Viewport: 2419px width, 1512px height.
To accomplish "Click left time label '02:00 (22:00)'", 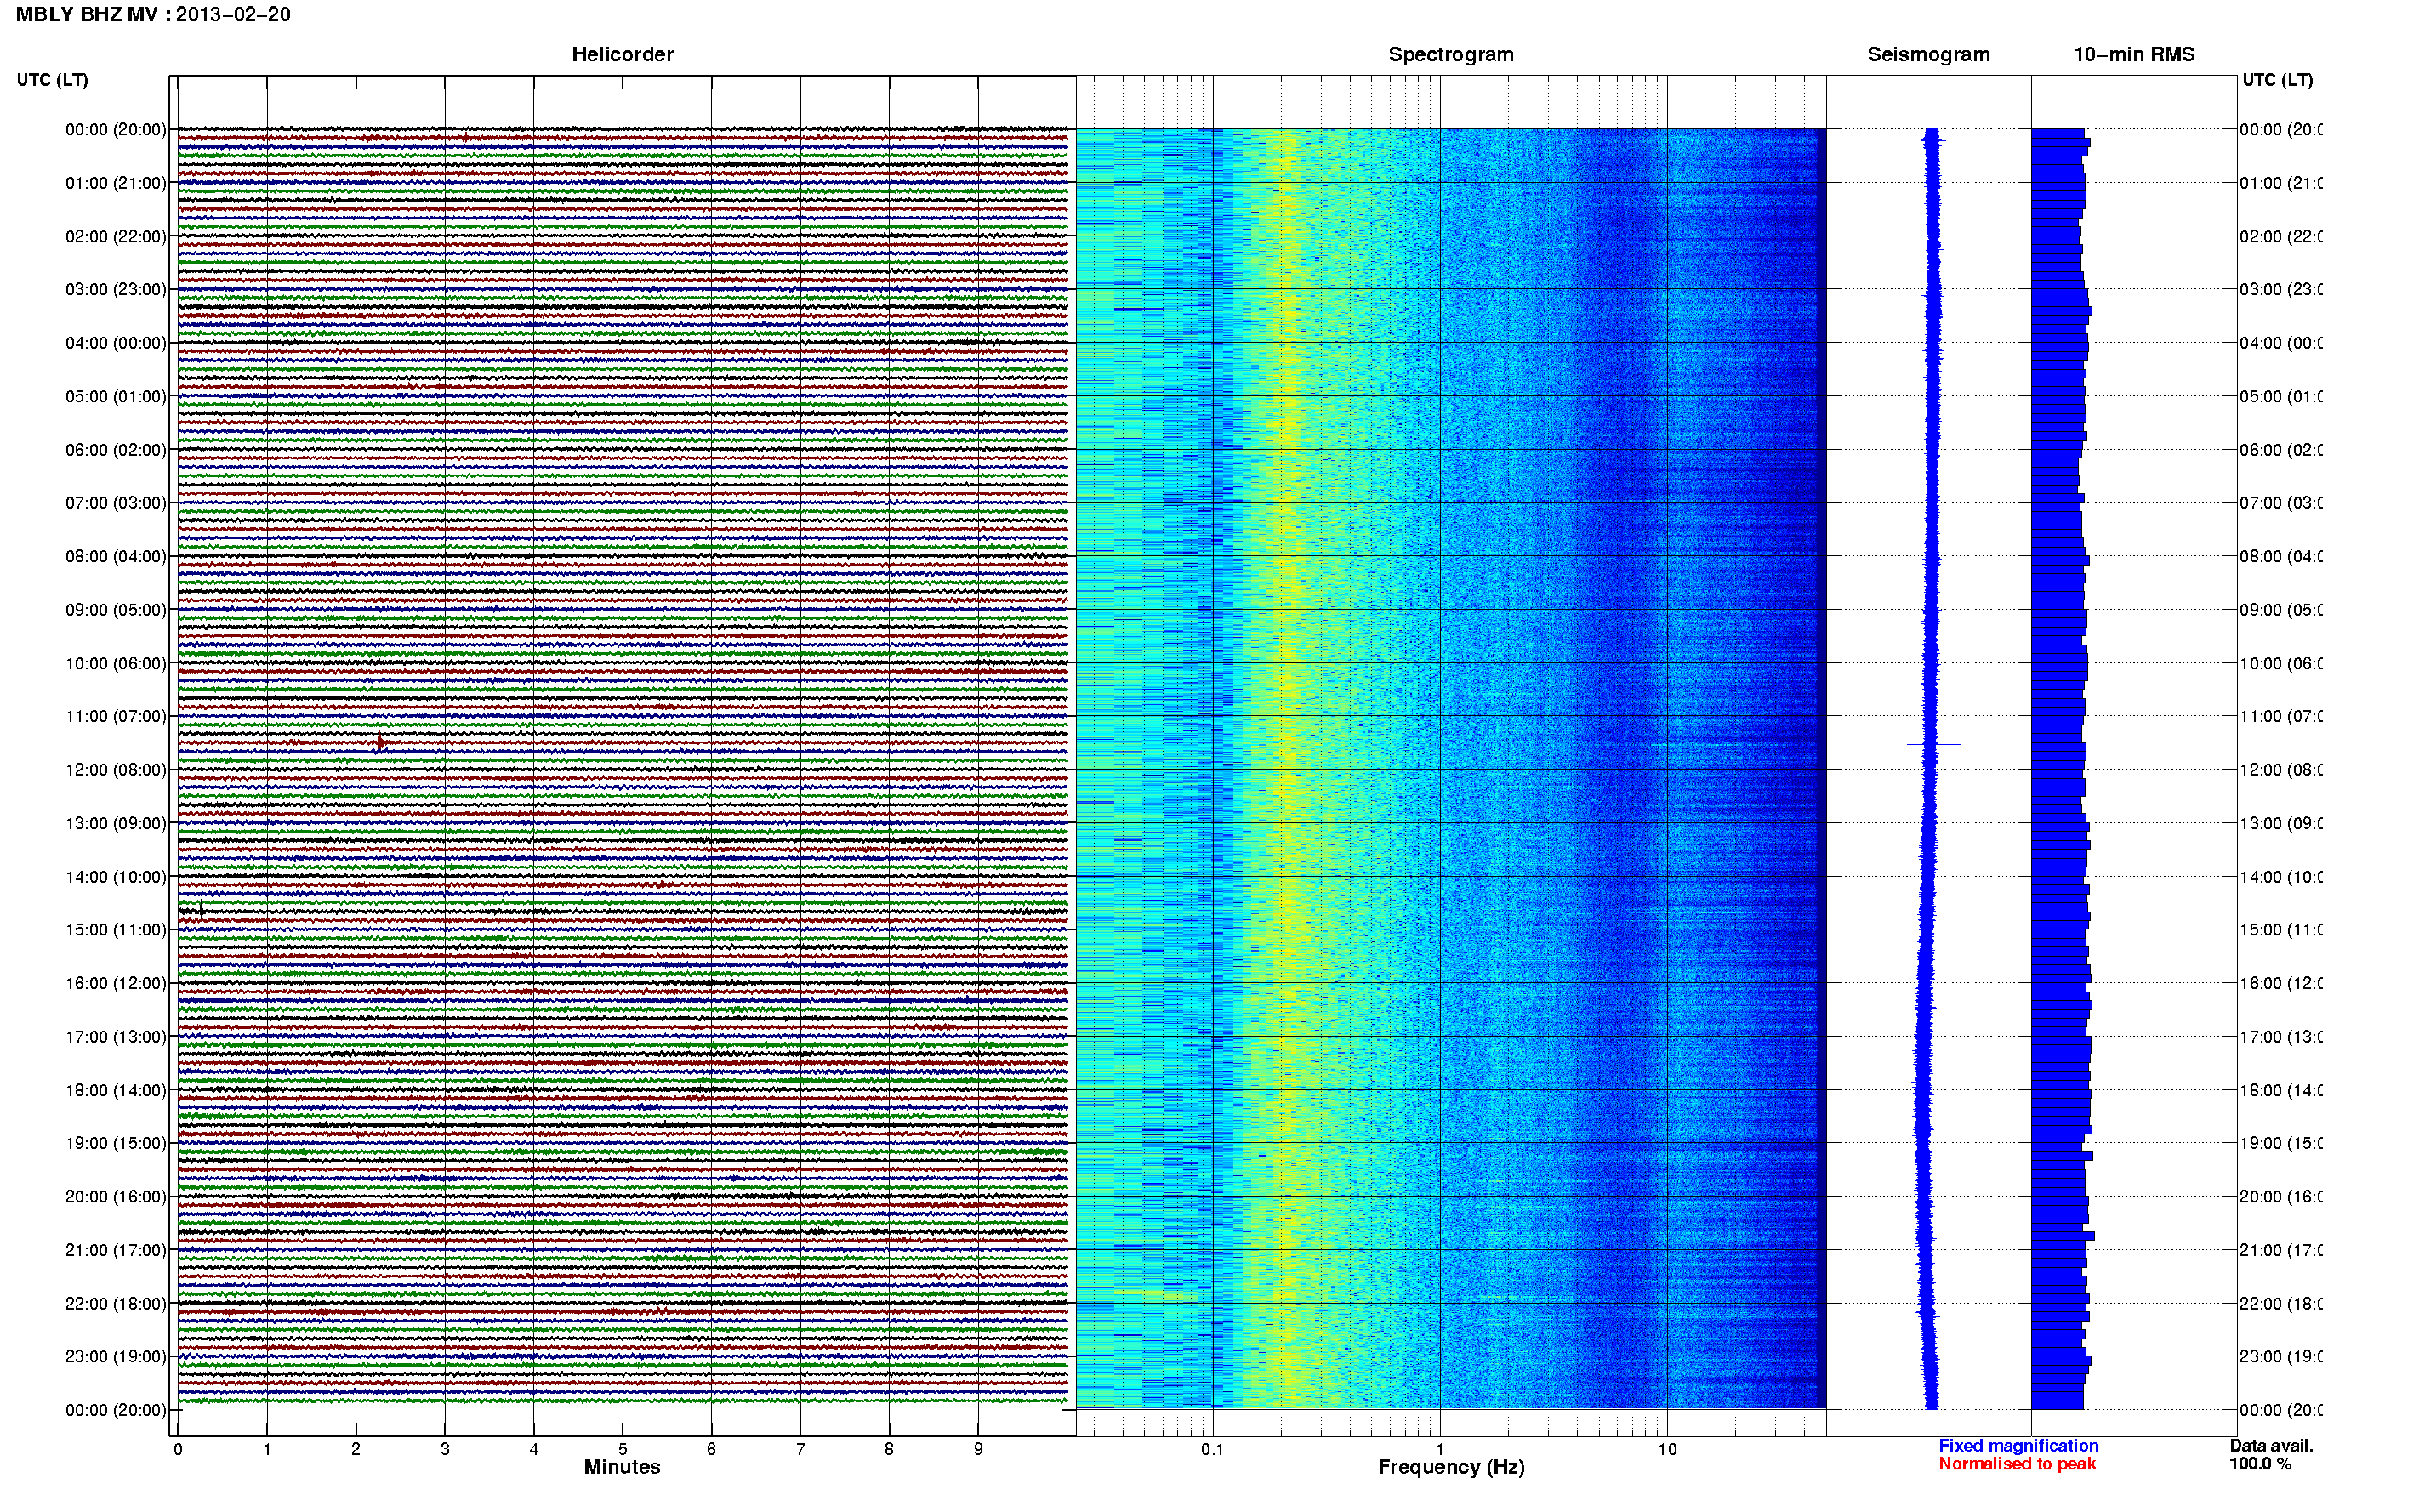I will 116,236.
